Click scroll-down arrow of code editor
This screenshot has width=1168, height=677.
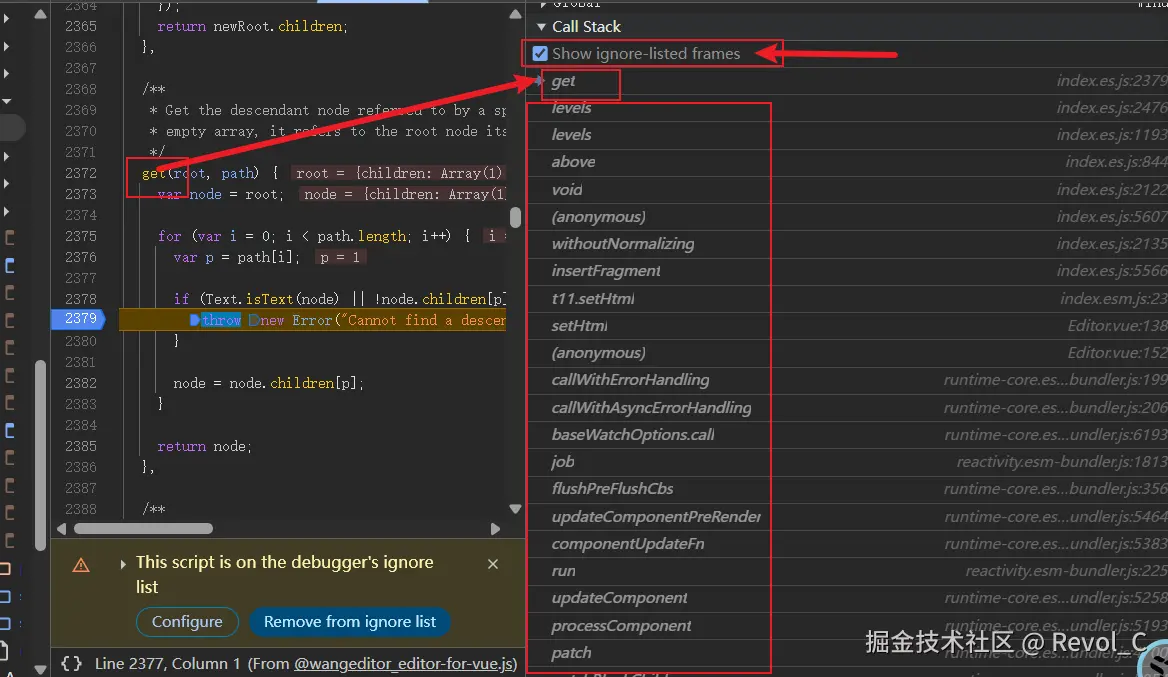pyautogui.click(x=515, y=509)
